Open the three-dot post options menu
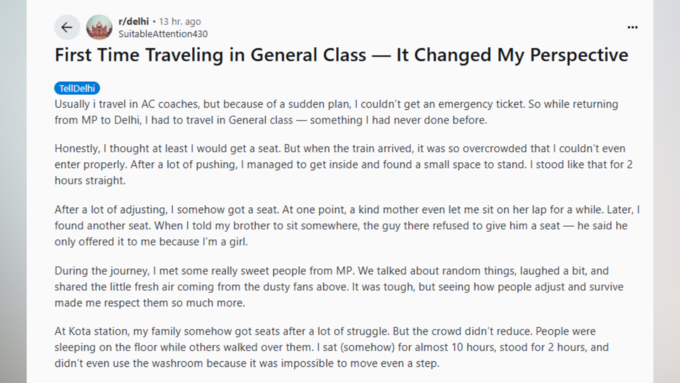Viewport: 680px width, 383px height. click(632, 27)
